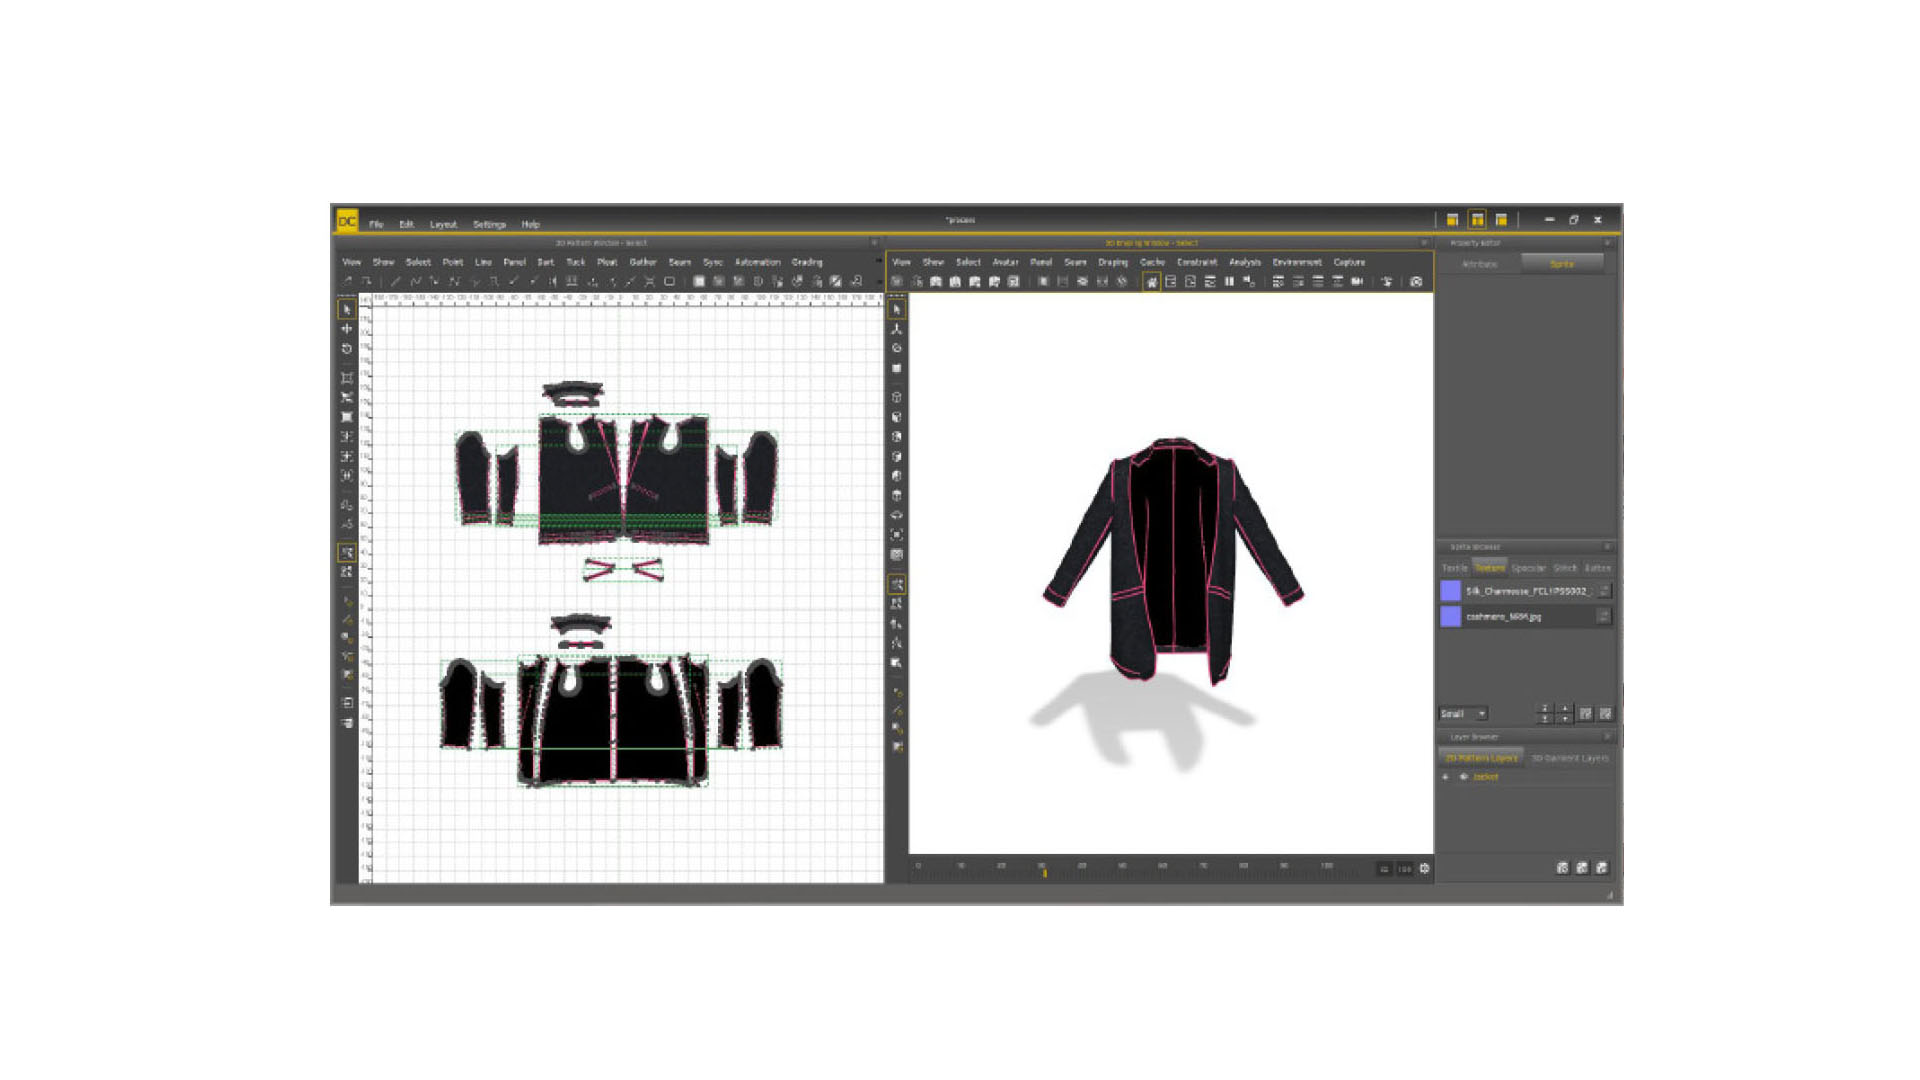Image resolution: width=1920 pixels, height=1080 pixels.
Task: Click the Silk_Charmeuse texture color swatch
Action: [1450, 590]
